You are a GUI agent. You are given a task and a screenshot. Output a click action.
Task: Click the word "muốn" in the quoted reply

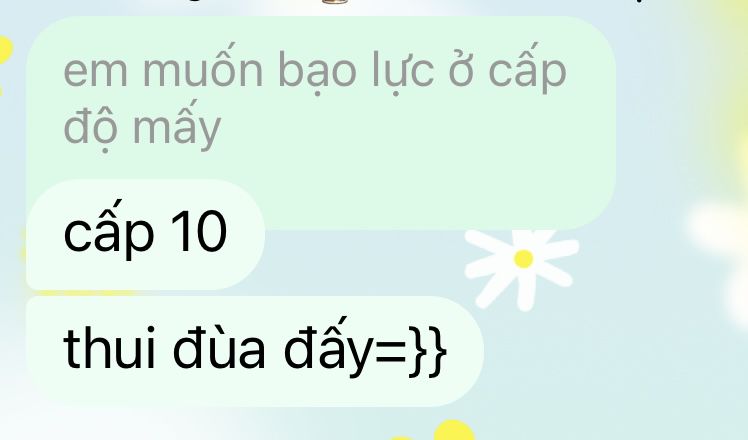(203, 66)
